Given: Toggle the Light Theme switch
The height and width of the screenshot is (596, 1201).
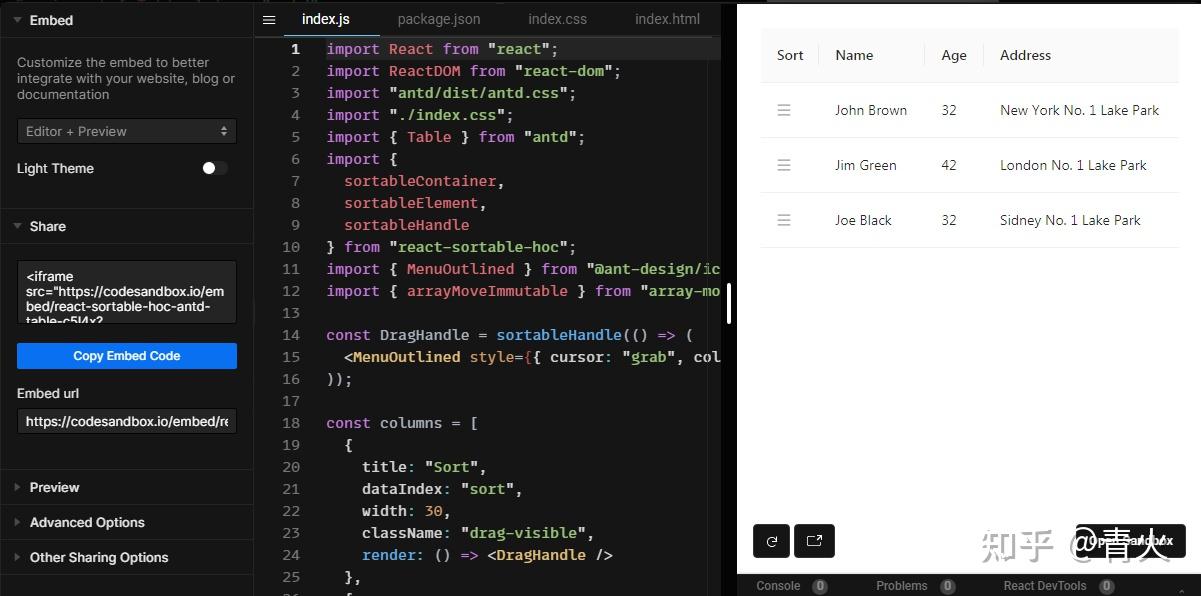Looking at the screenshot, I should [214, 168].
